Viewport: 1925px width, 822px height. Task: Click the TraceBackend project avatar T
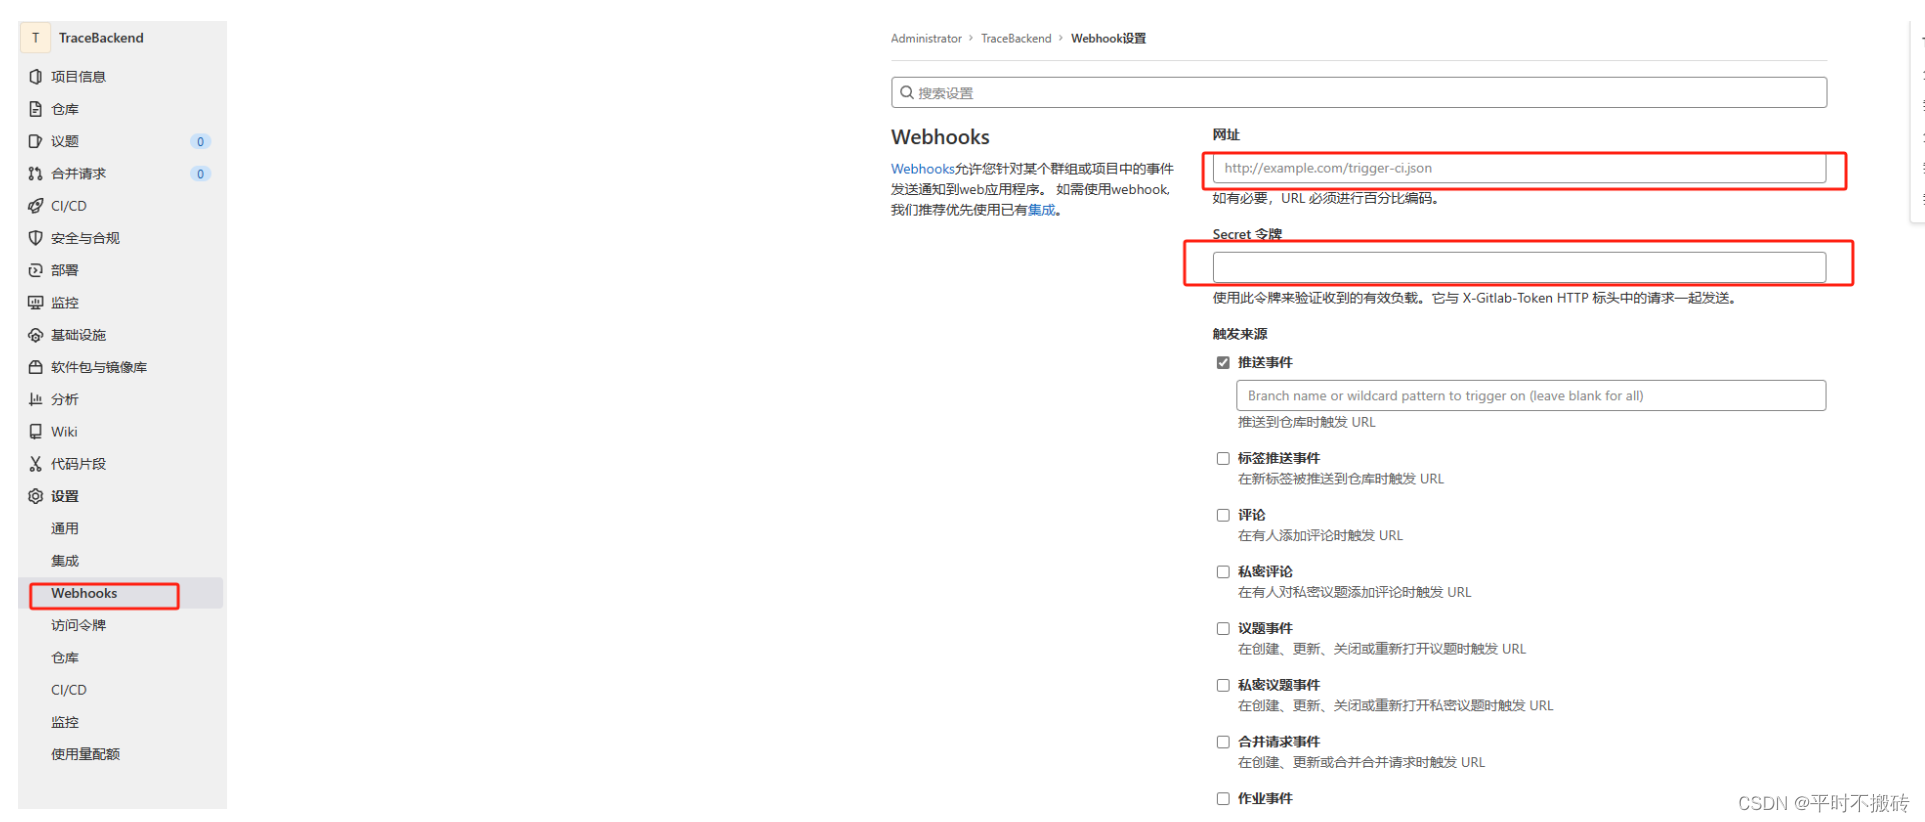[36, 38]
